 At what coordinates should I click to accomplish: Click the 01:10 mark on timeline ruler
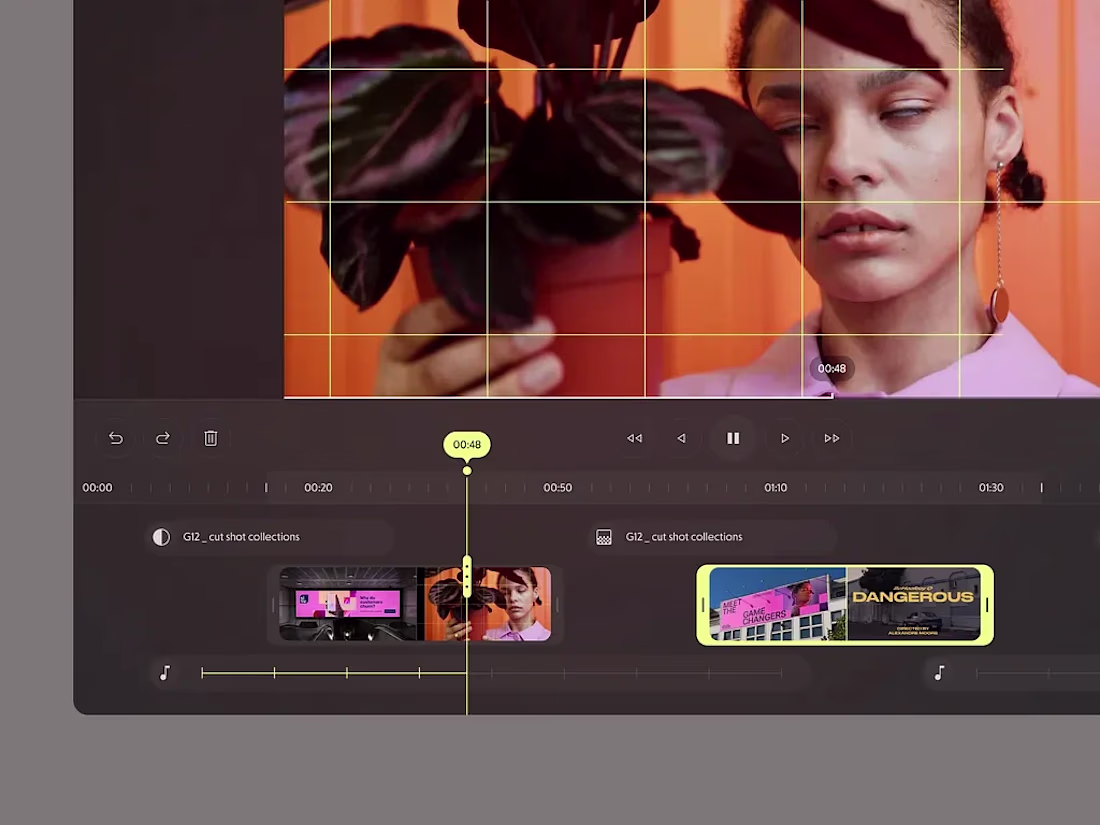tap(775, 488)
